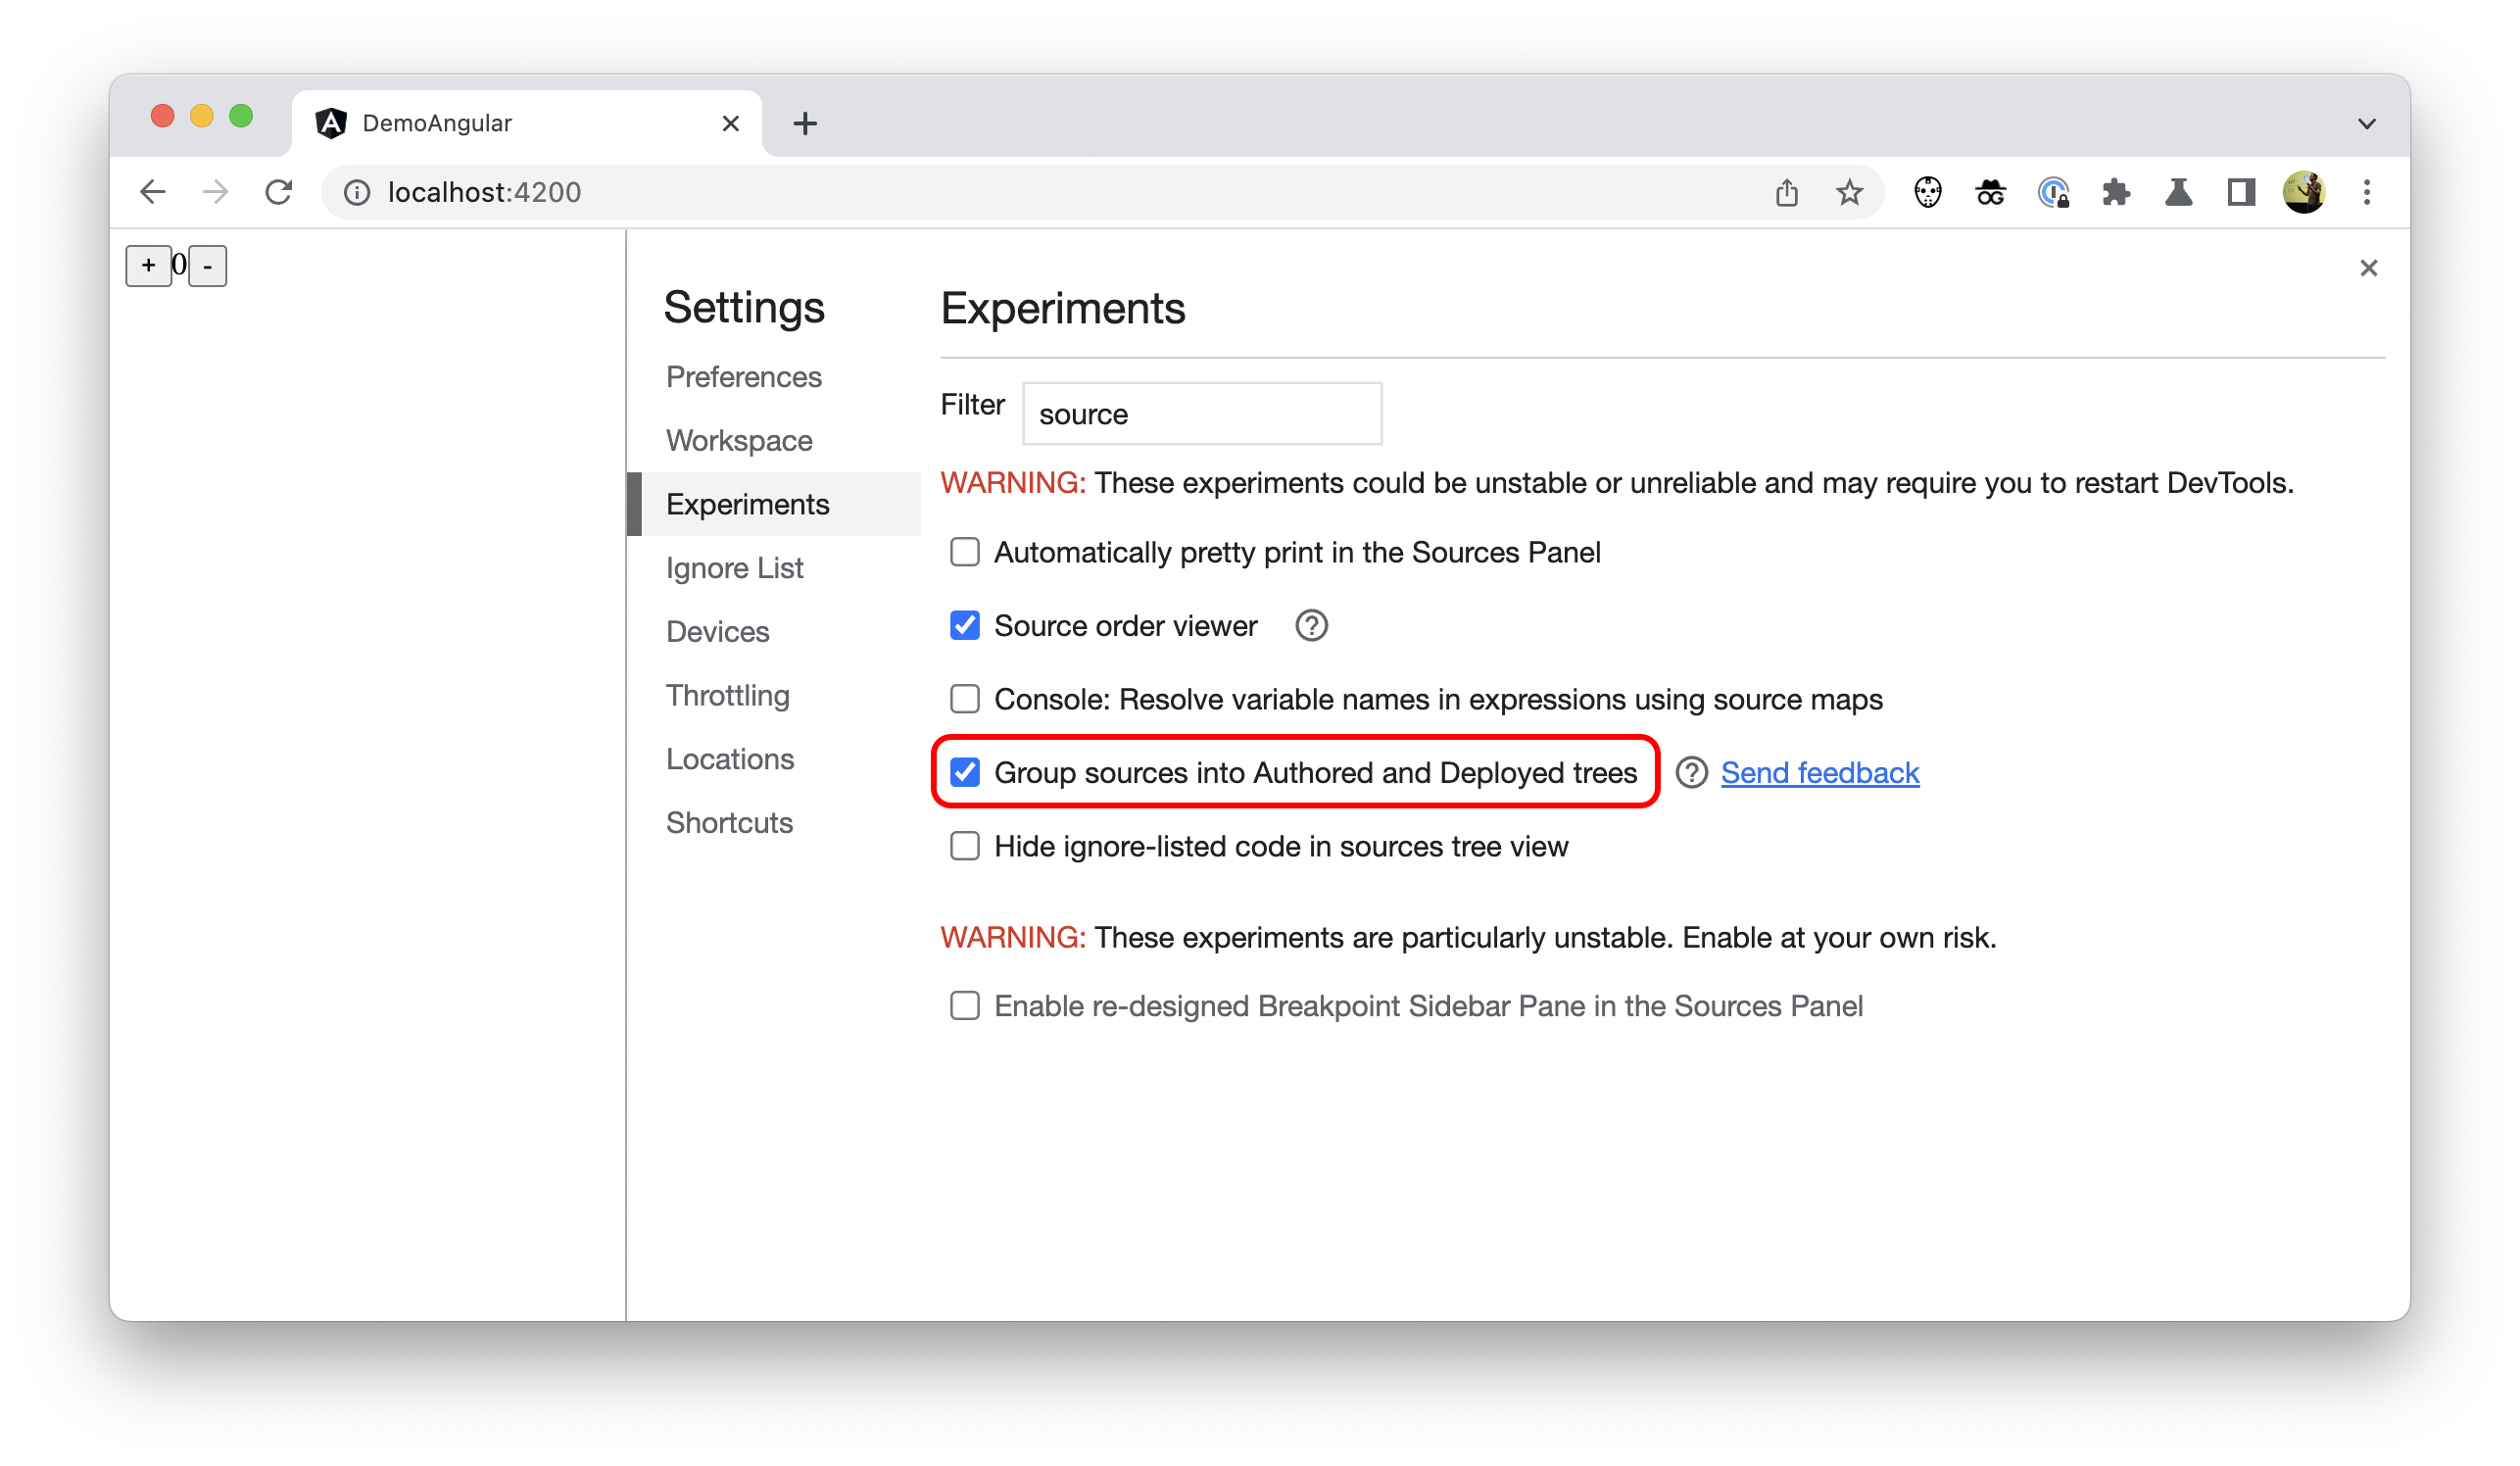
Task: Click the bookmark star icon
Action: tap(1852, 192)
